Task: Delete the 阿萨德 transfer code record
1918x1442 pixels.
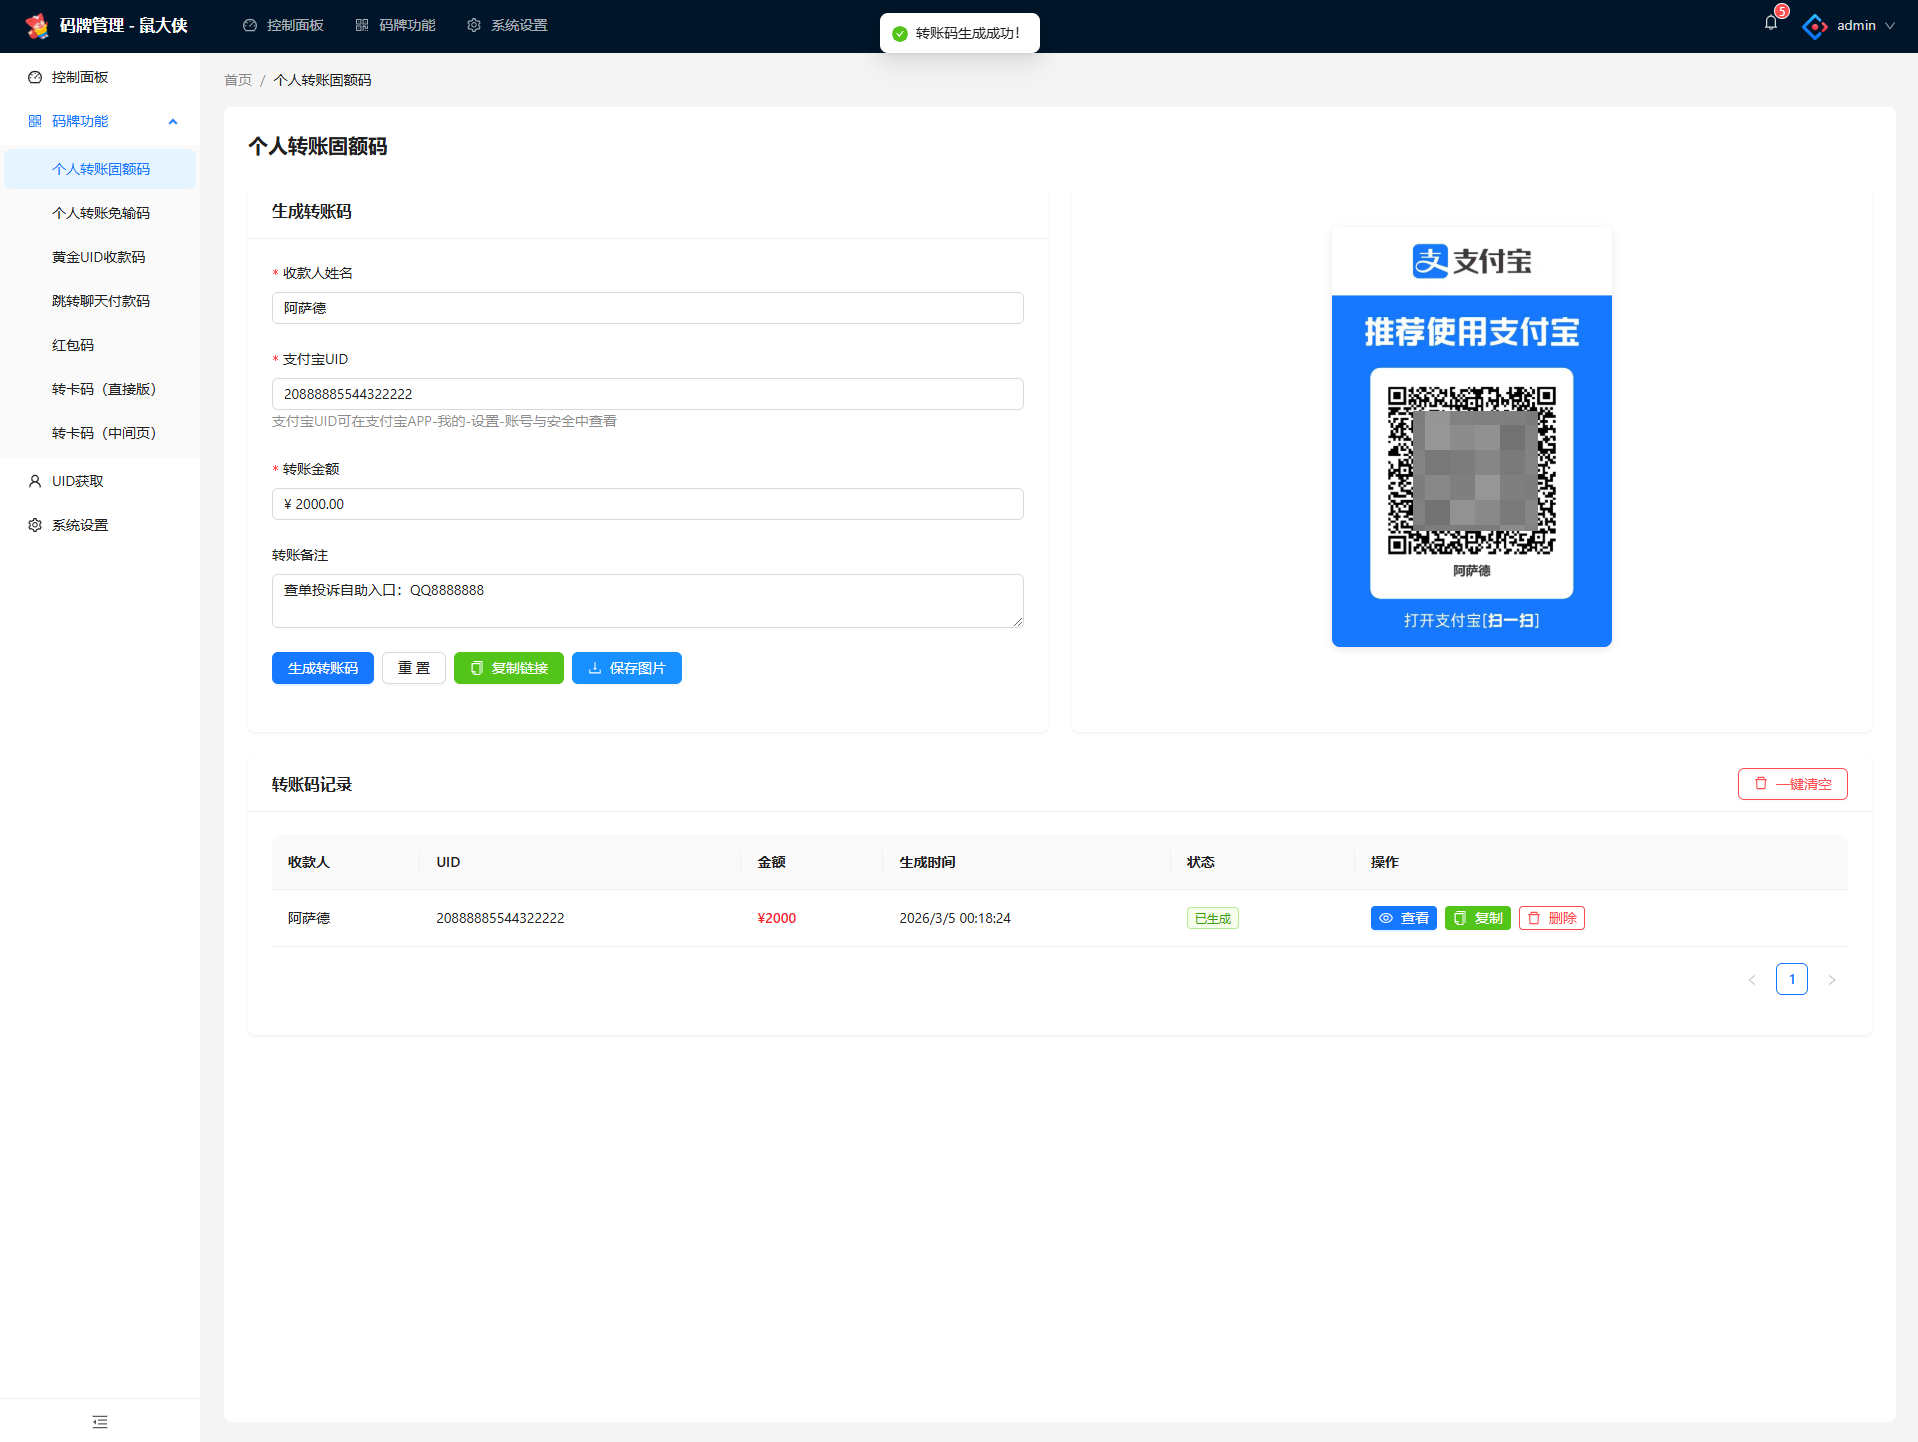Action: [1551, 918]
